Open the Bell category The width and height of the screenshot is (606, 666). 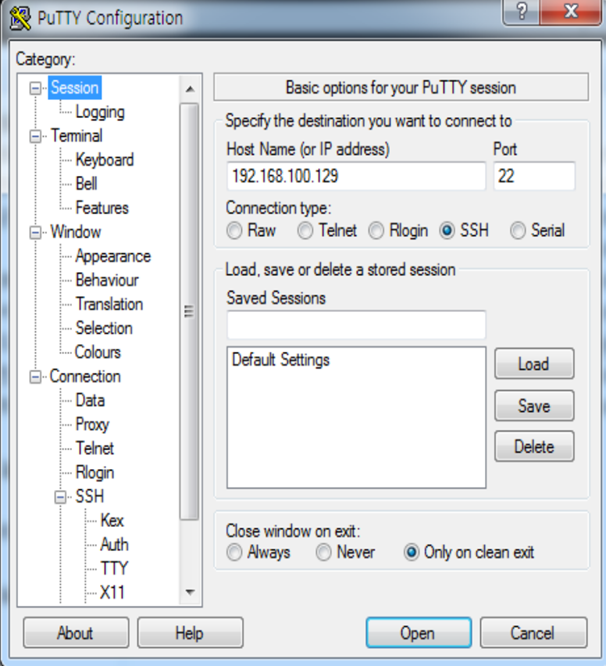pos(86,184)
